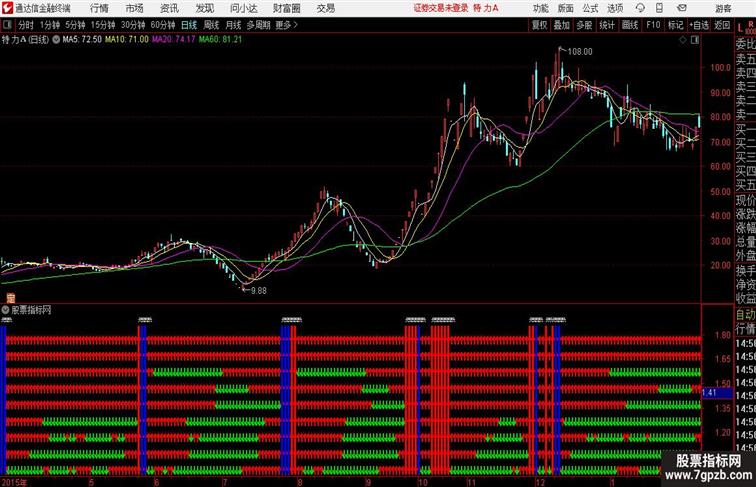This screenshot has width=756, height=487.
Task: Open the 功能 menu
Action: [540, 8]
